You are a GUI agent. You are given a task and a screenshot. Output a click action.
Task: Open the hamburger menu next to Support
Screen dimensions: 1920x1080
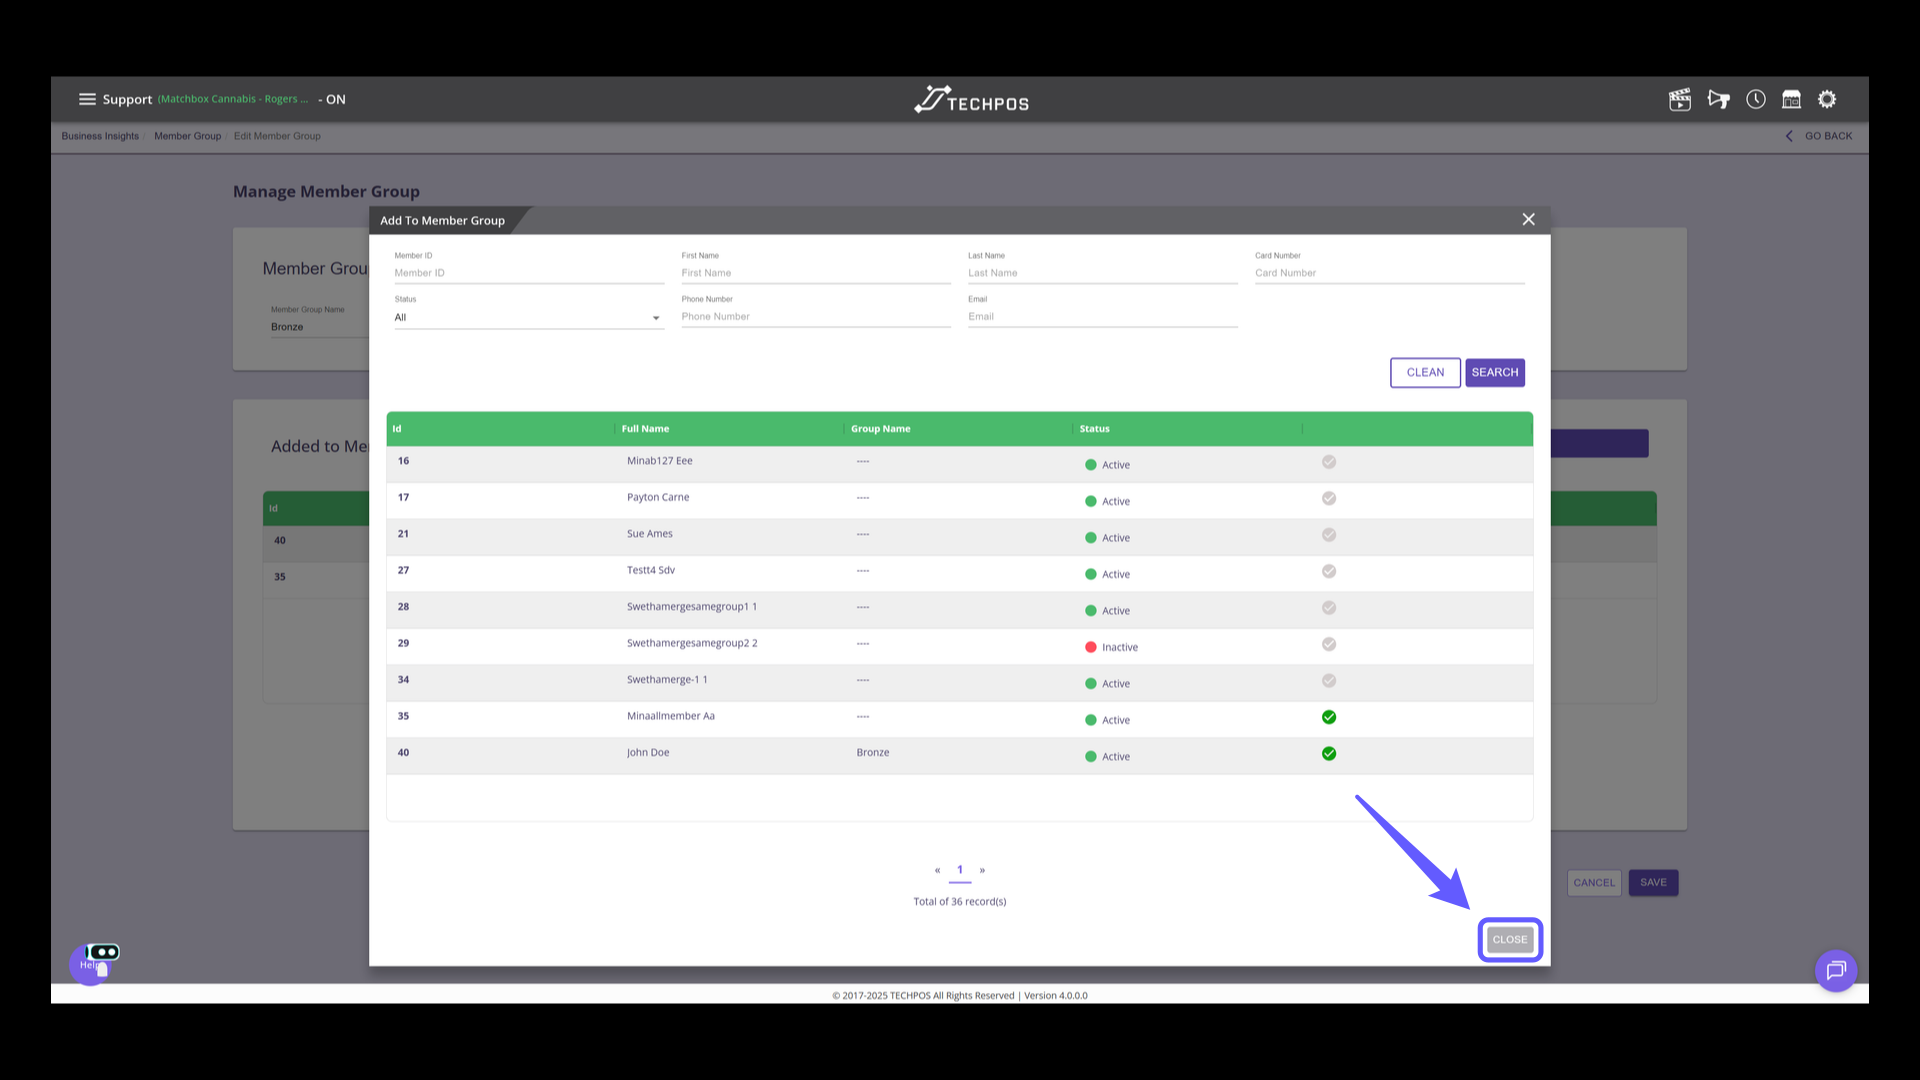click(x=87, y=99)
